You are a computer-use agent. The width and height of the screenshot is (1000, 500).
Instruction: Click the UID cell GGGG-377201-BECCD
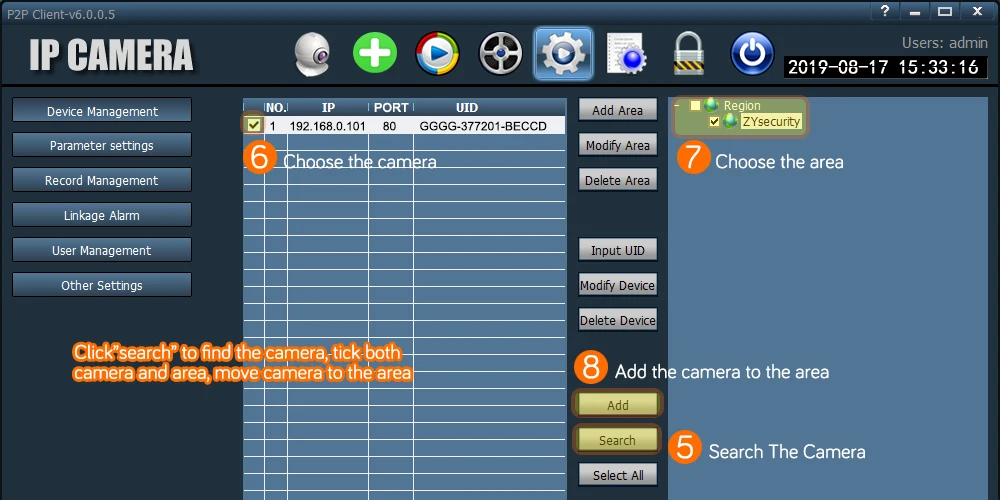pyautogui.click(x=483, y=126)
